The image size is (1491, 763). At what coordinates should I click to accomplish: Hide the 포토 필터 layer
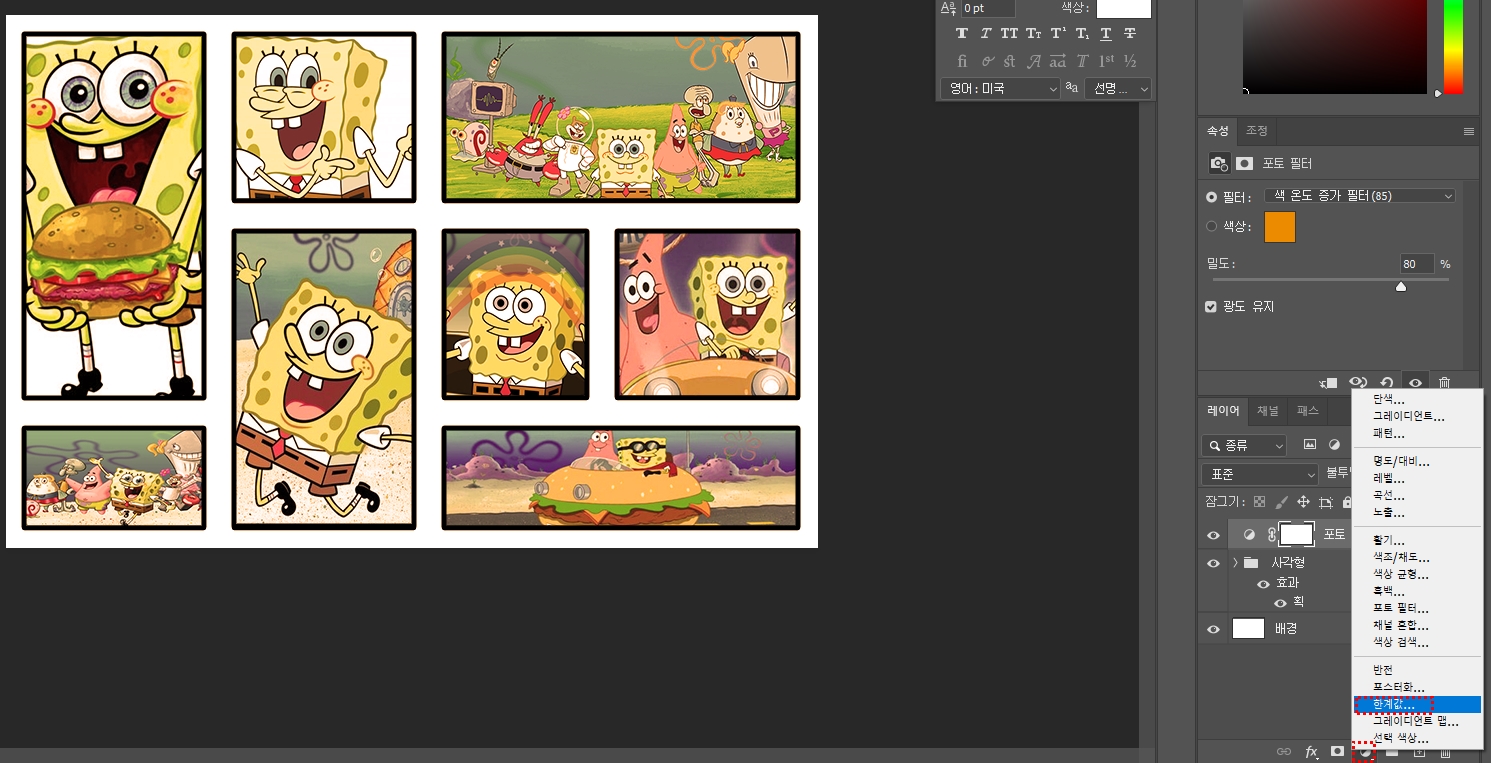(x=1213, y=535)
